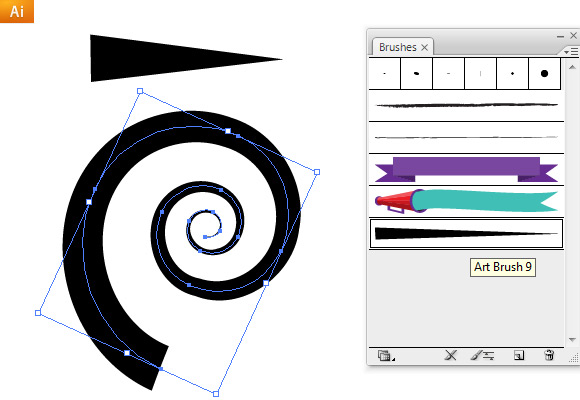Click the right corner handle of spiral bounding box
This screenshot has width=580, height=400.
(317, 172)
